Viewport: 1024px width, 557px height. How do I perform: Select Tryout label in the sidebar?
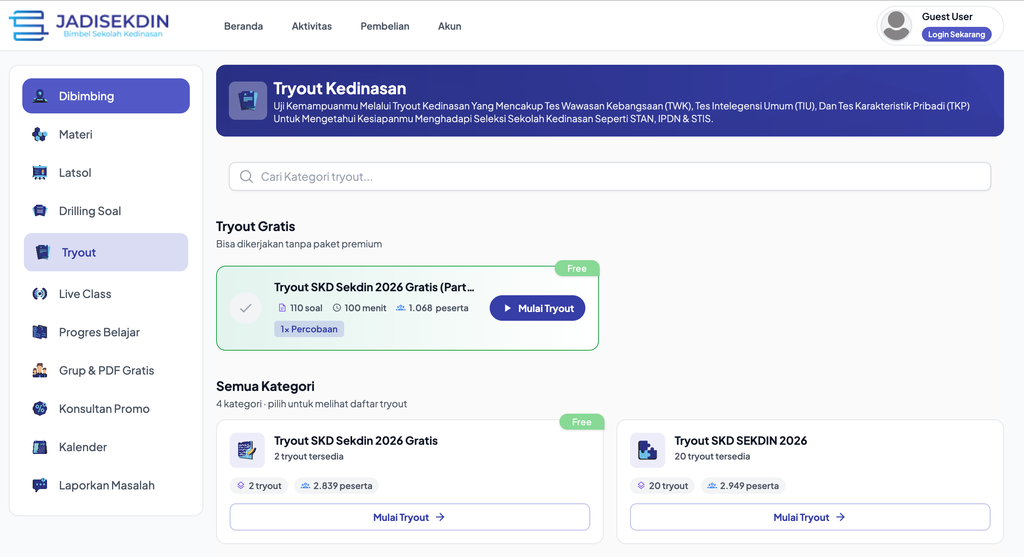[78, 252]
